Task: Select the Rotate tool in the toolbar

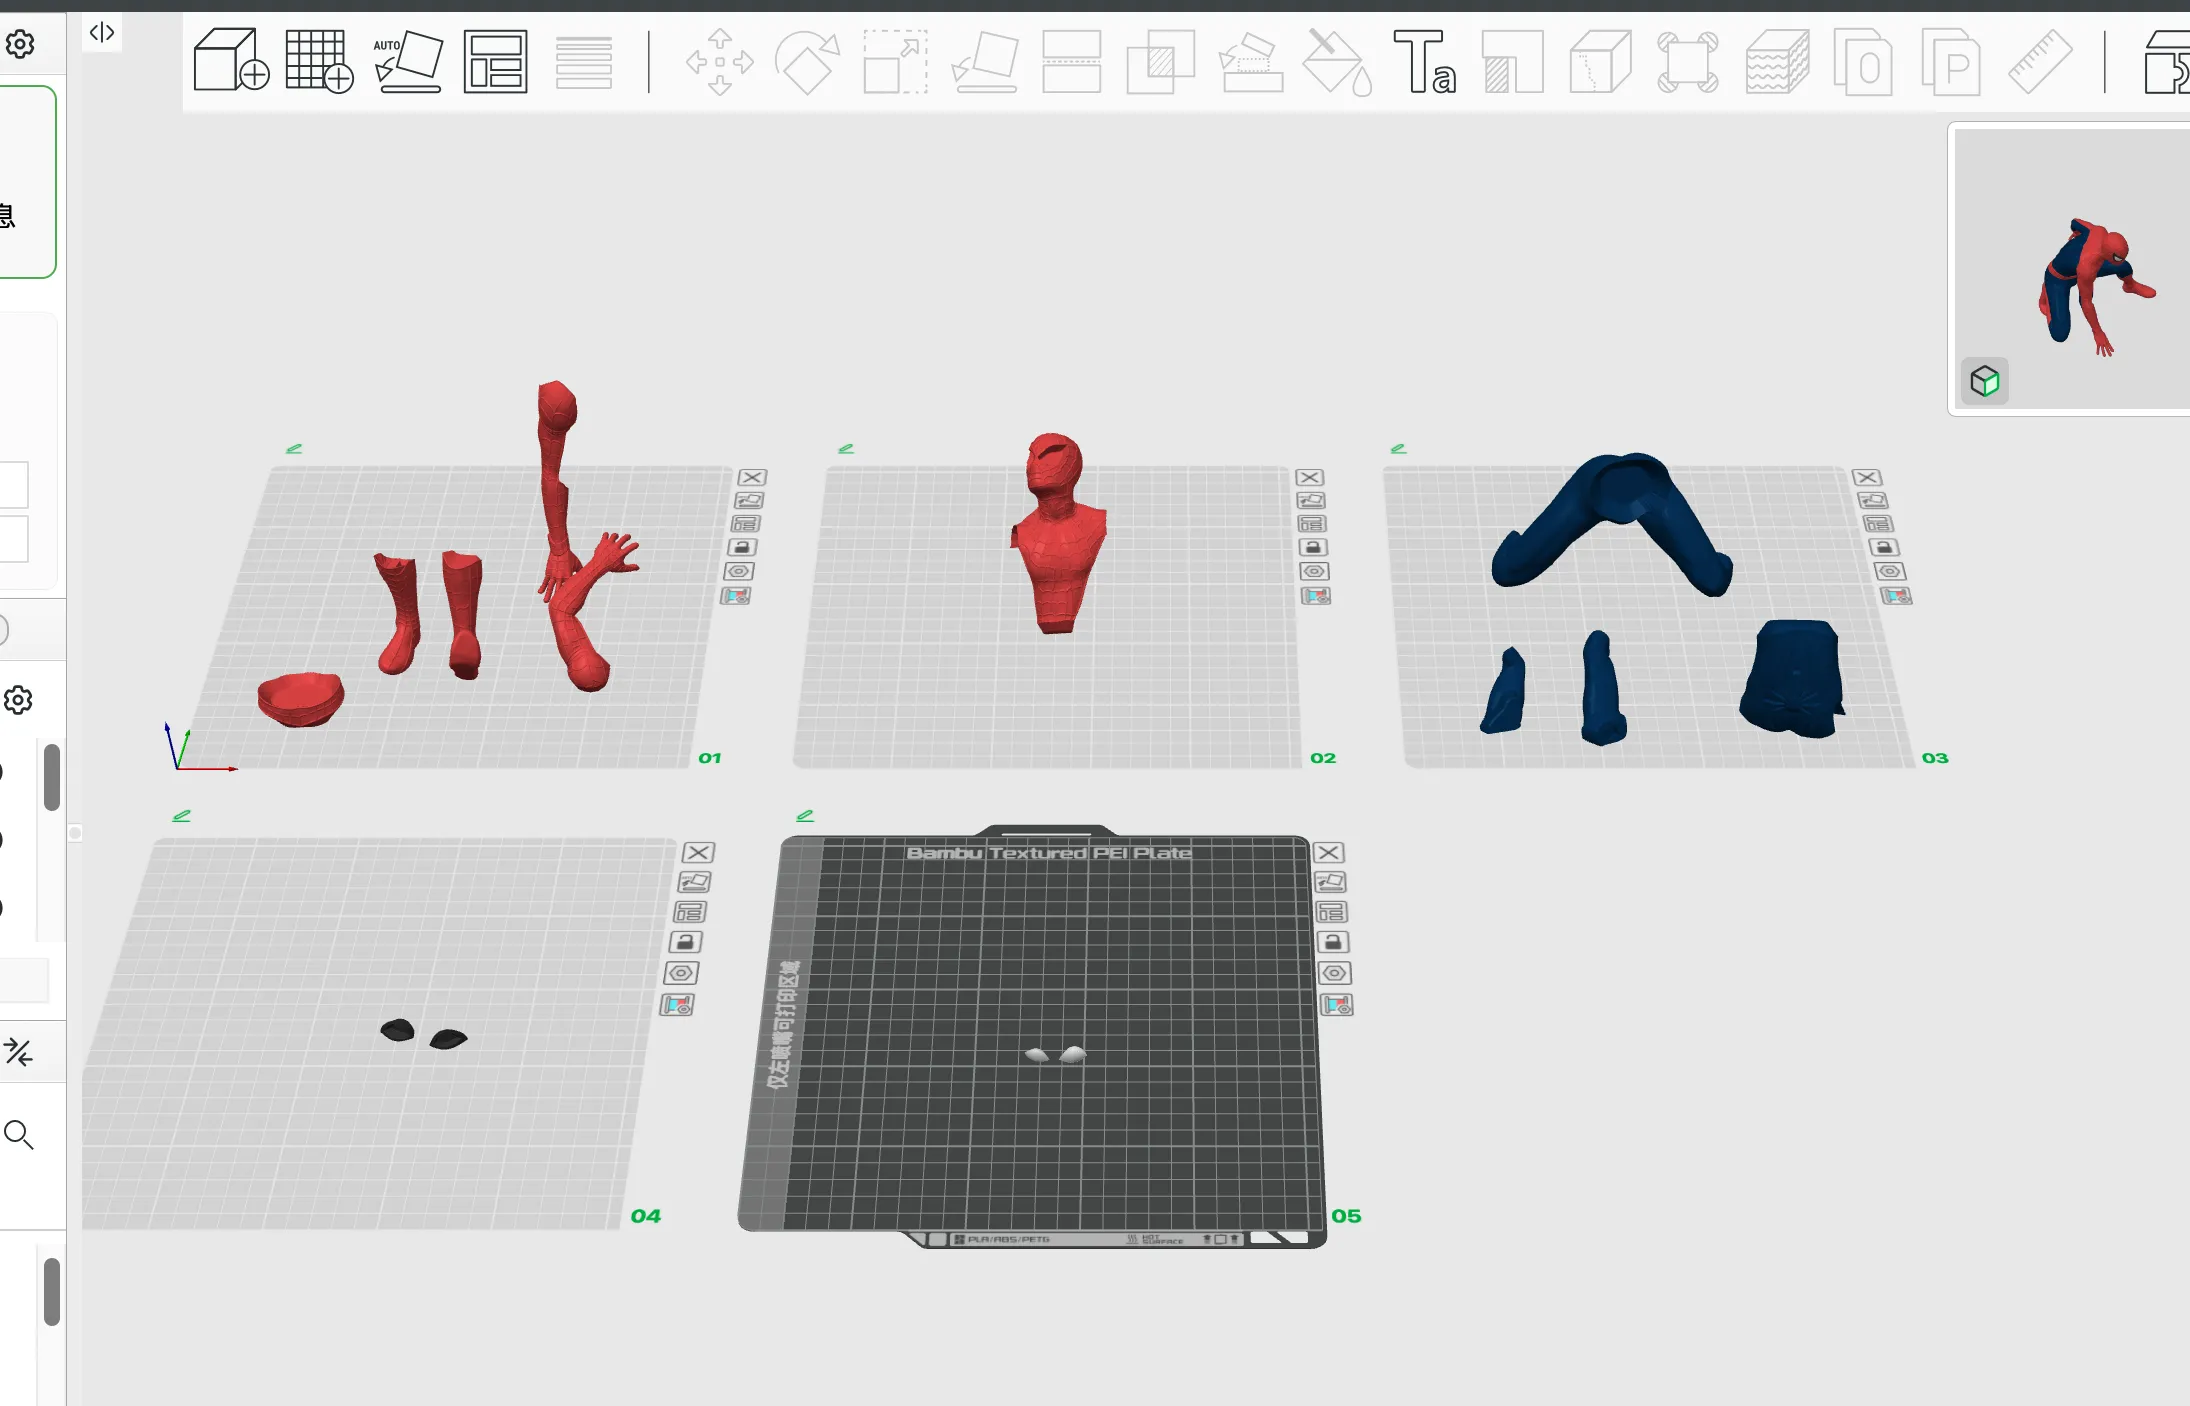Action: (x=807, y=61)
